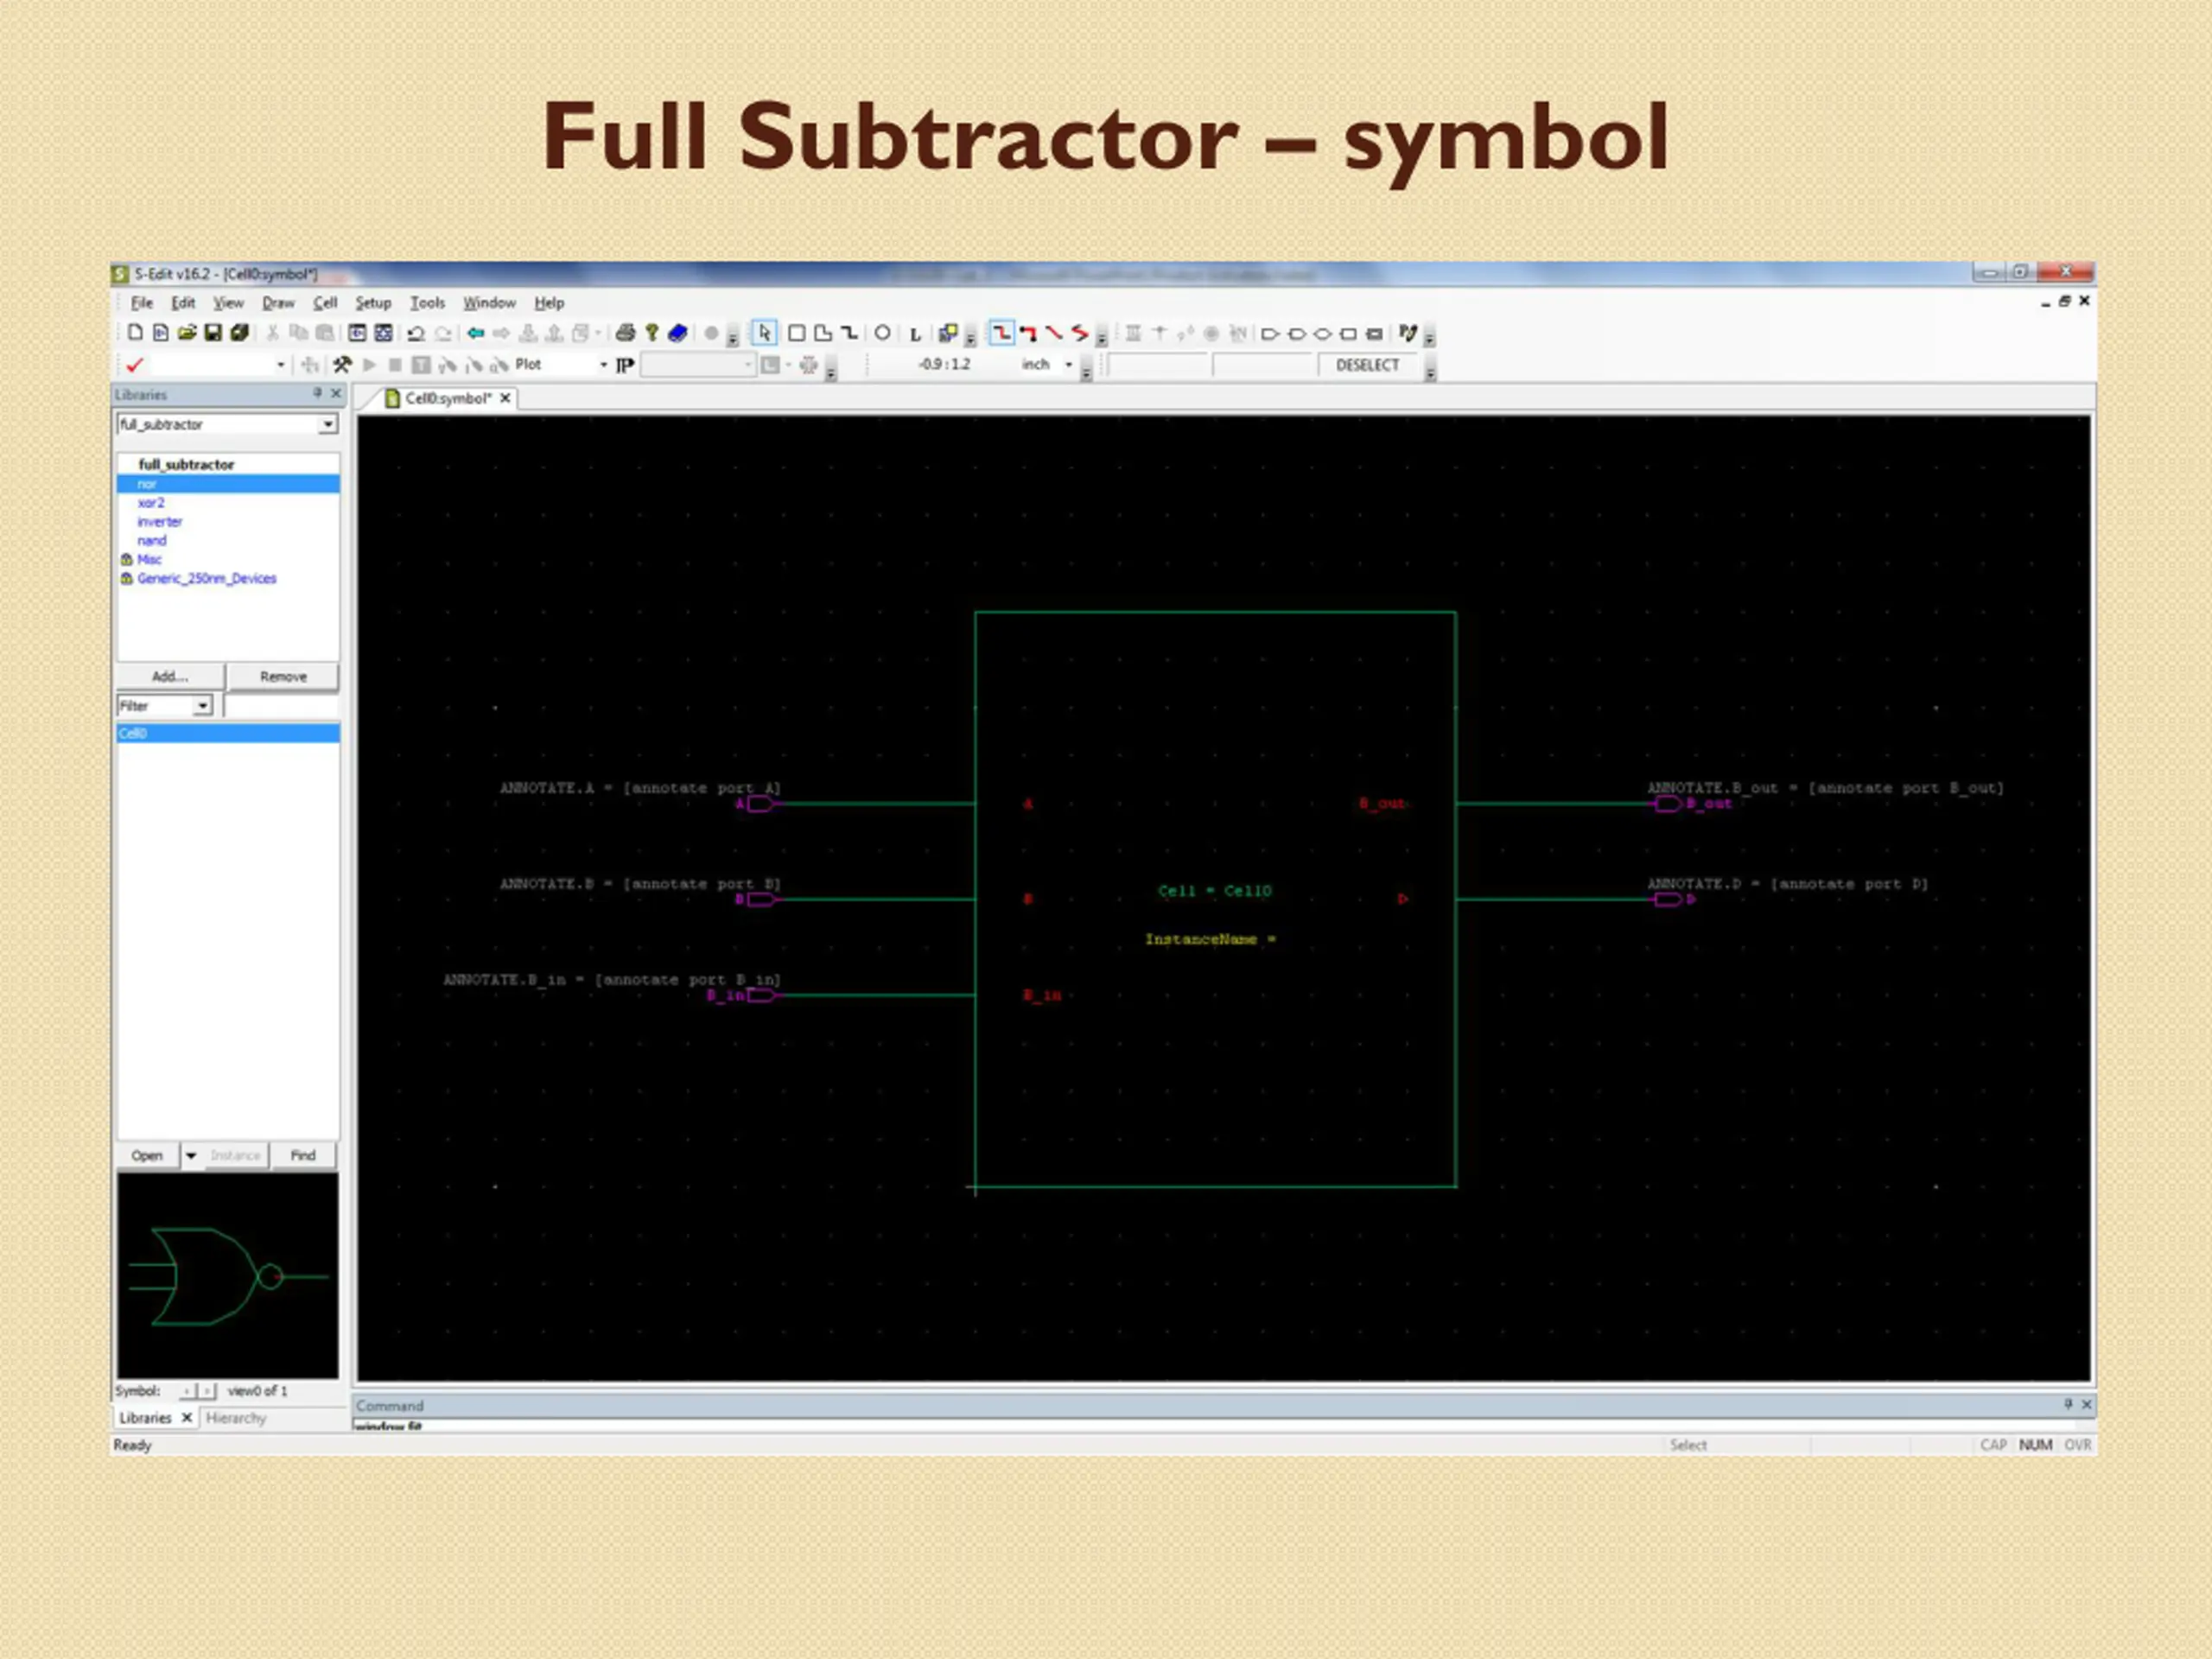The image size is (2212, 1659).
Task: Close the Libraries panel
Action: coord(336,394)
